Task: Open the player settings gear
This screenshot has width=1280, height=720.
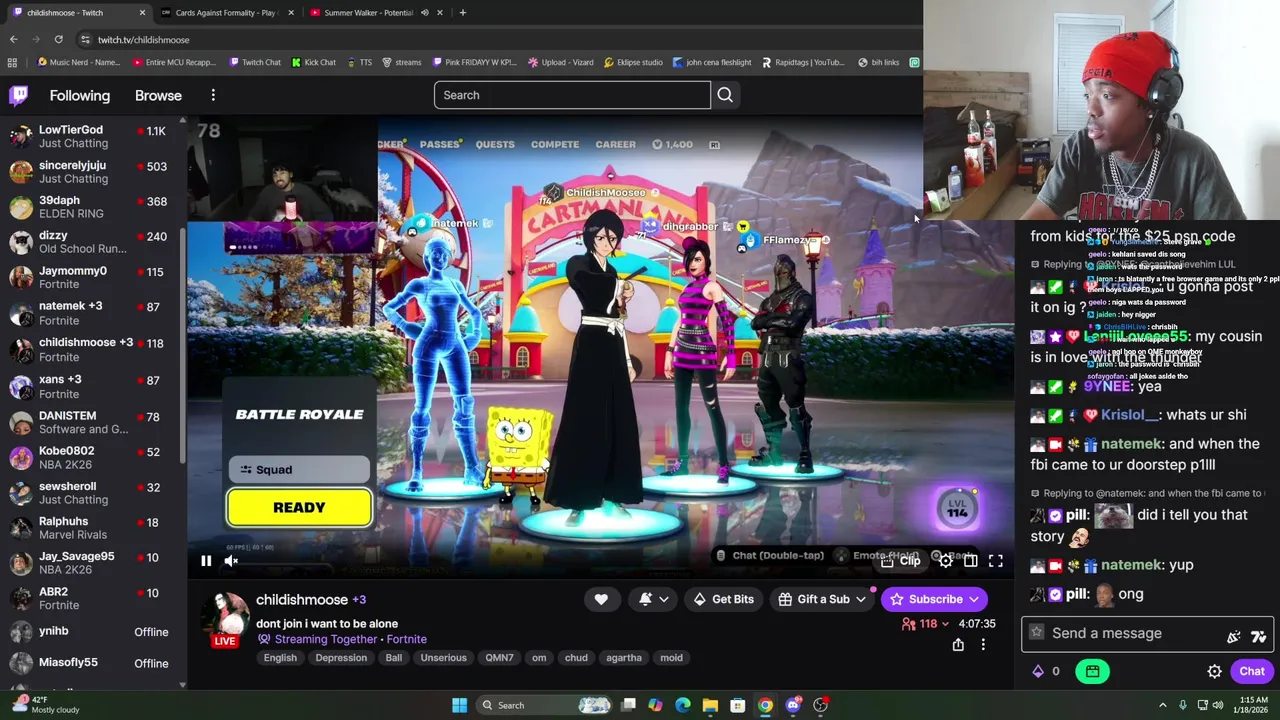Action: pos(945,561)
